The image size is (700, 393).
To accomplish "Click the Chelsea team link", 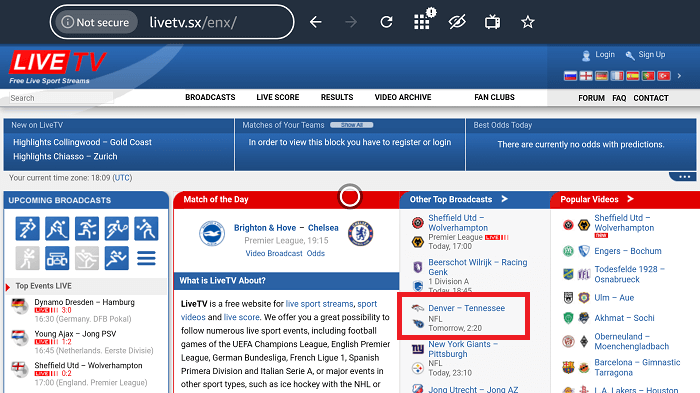I will coord(323,228).
